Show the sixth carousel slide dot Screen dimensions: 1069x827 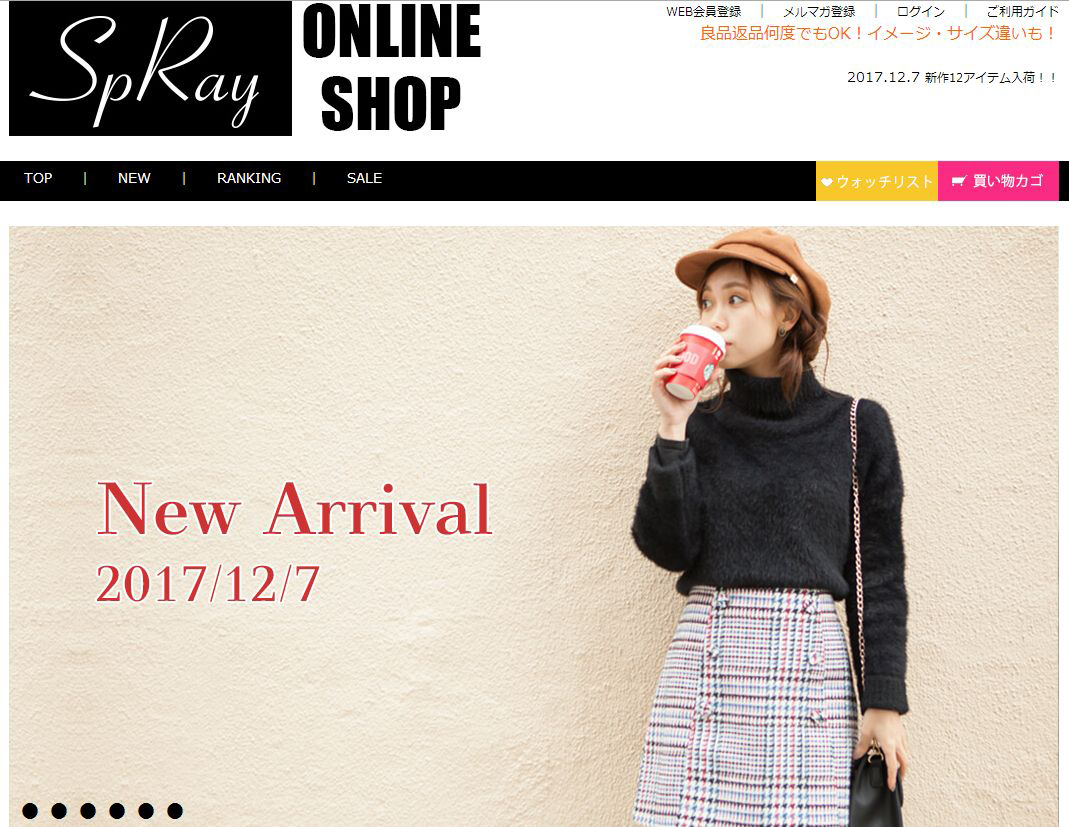[x=175, y=811]
